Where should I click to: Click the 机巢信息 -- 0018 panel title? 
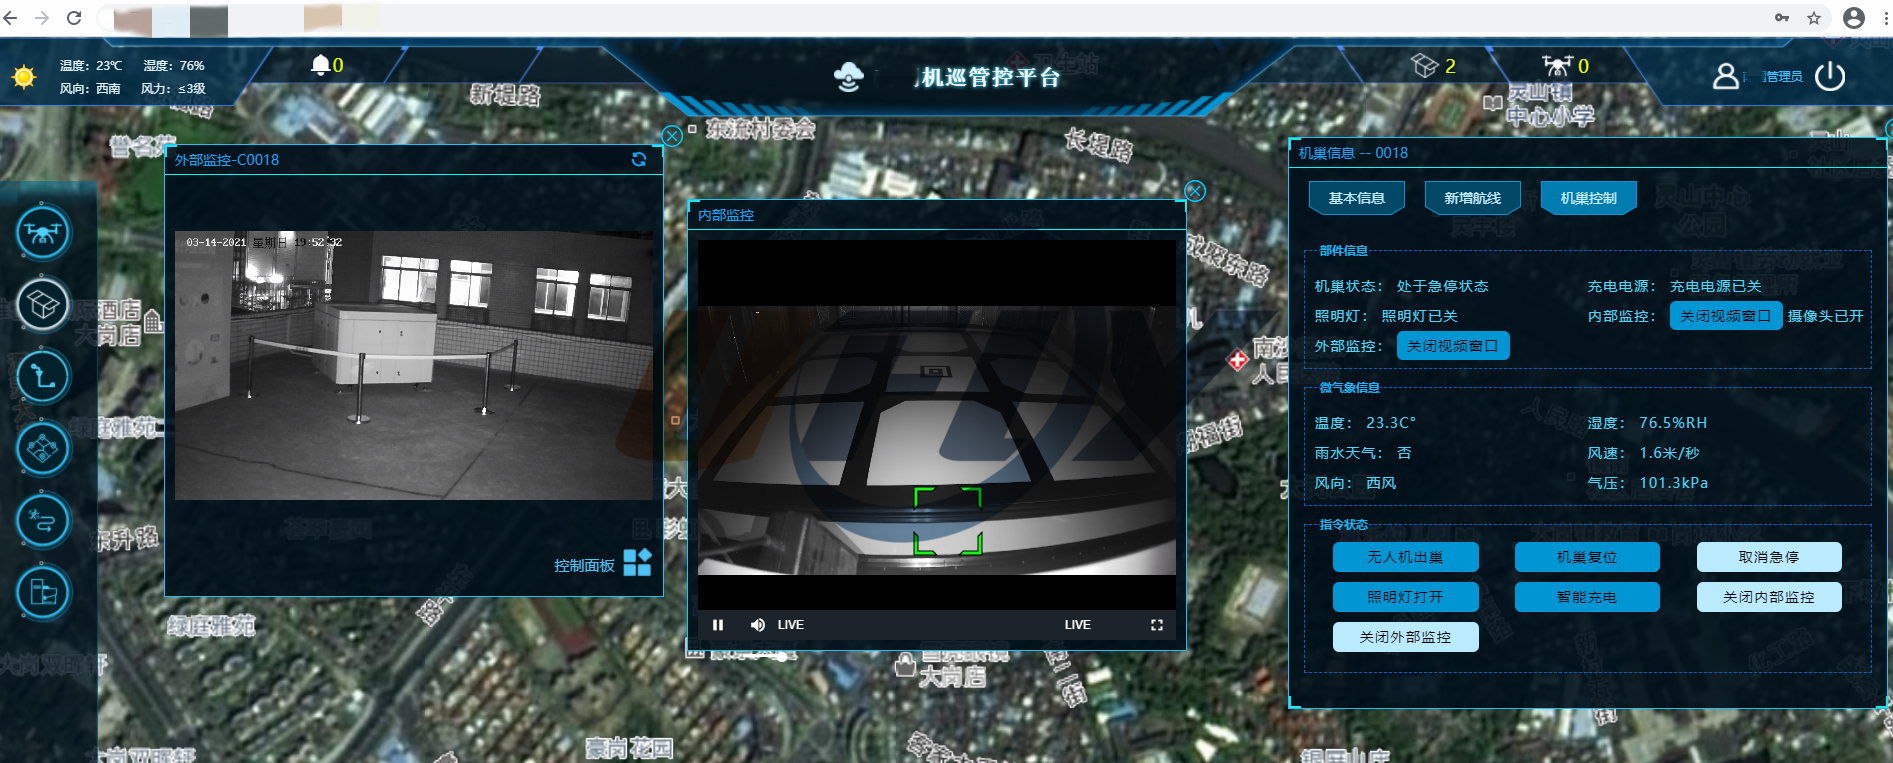click(x=1353, y=153)
